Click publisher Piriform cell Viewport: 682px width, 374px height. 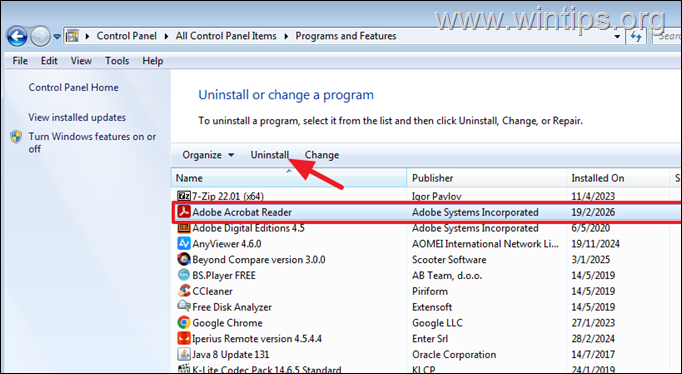[x=430, y=291]
